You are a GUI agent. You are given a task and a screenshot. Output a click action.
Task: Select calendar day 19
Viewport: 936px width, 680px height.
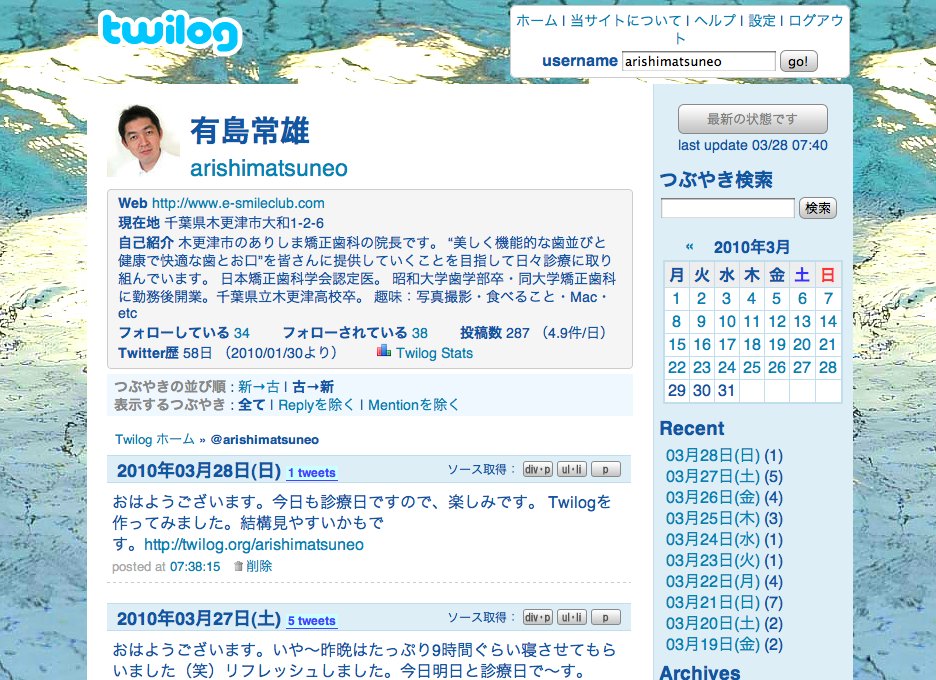777,344
